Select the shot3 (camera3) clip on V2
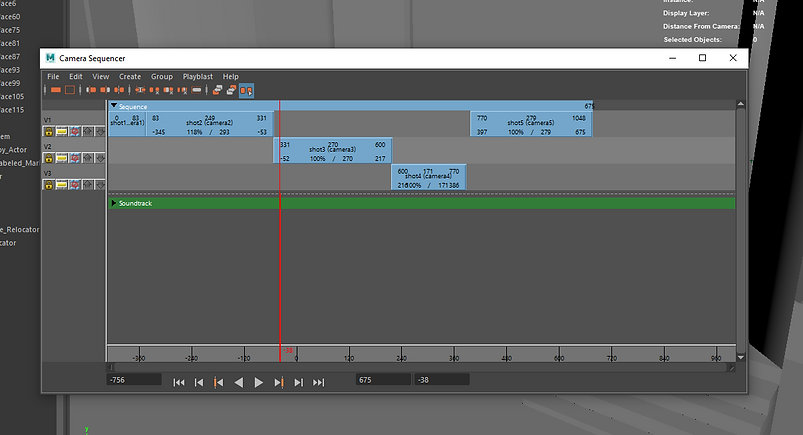 pyautogui.click(x=333, y=150)
